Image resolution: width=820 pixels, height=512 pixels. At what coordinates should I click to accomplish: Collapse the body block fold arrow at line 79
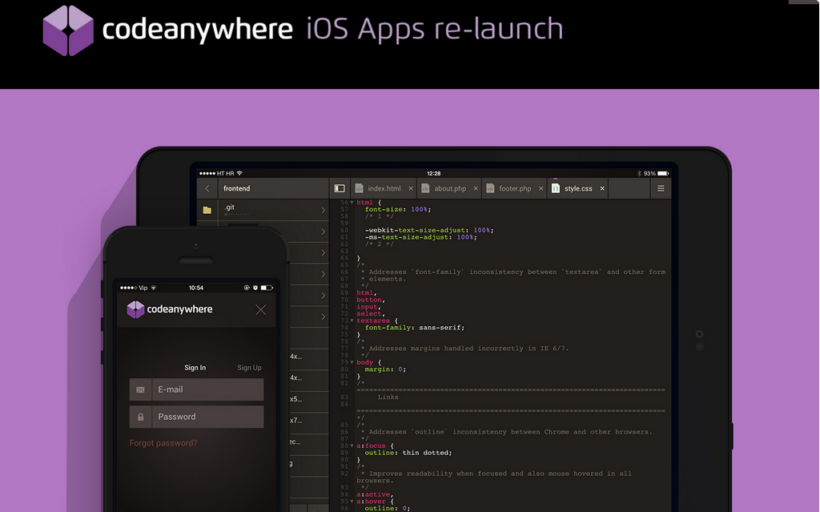(x=352, y=362)
